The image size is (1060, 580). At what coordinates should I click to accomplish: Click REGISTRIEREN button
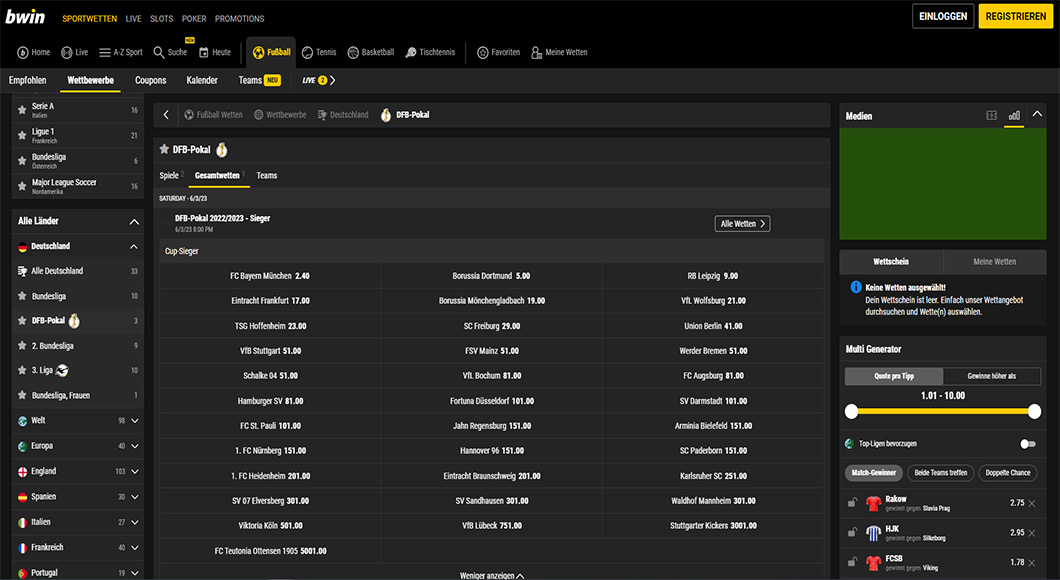pyautogui.click(x=1015, y=16)
